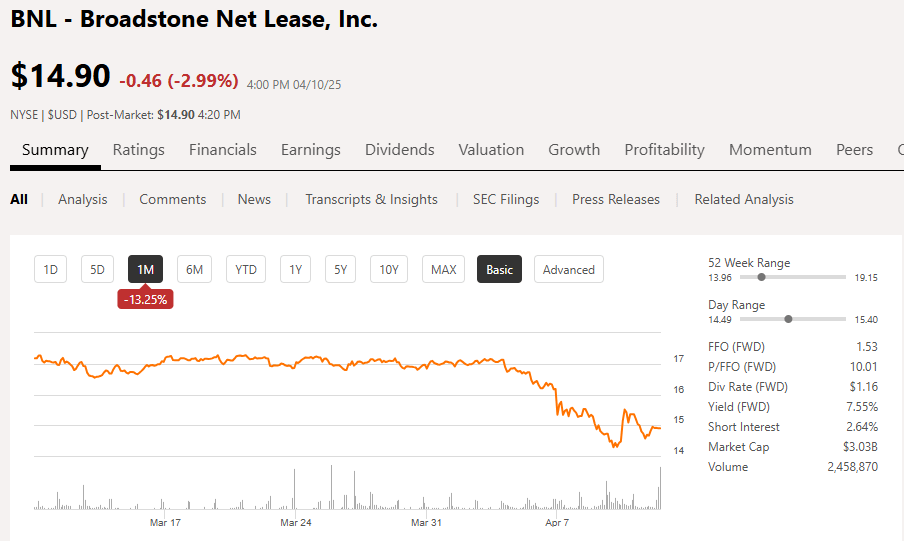
Task: Open the Financials tab
Action: click(222, 150)
